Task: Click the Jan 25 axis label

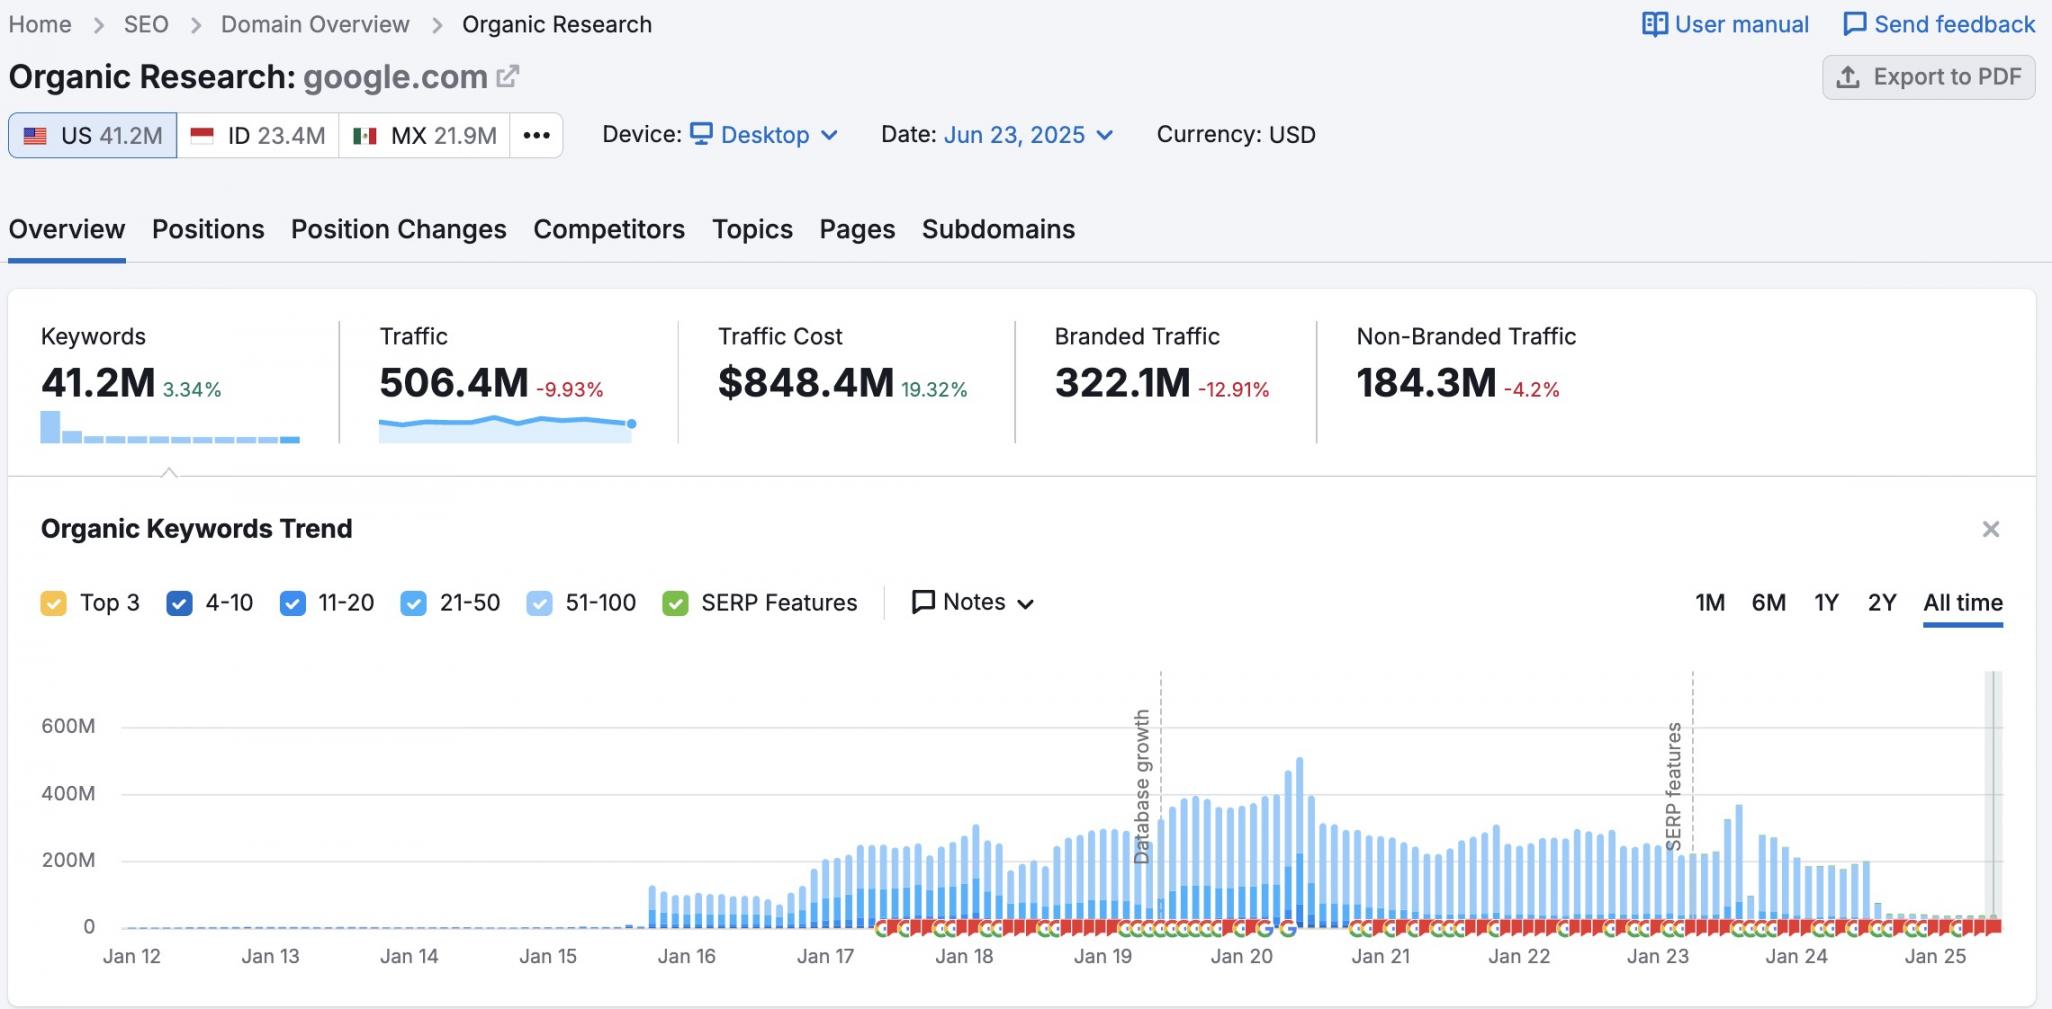Action: (1935, 956)
